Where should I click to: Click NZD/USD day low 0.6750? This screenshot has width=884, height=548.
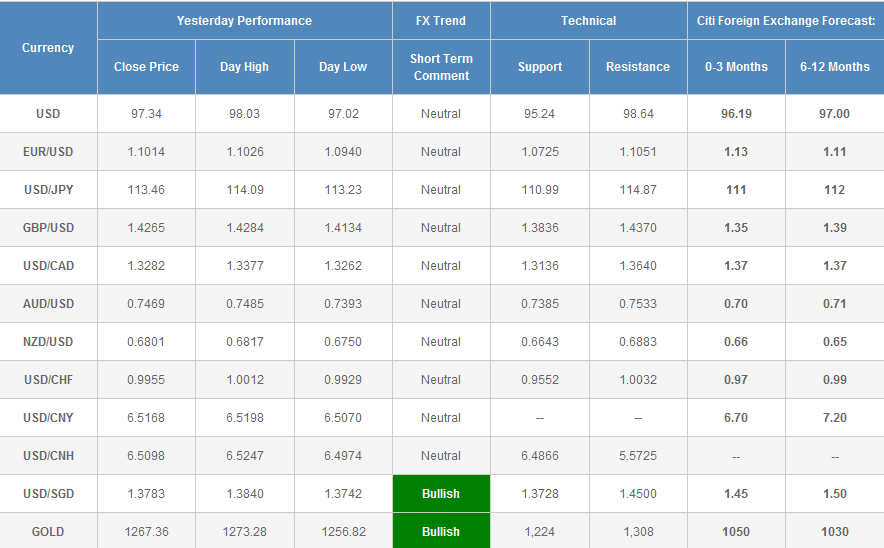343,342
